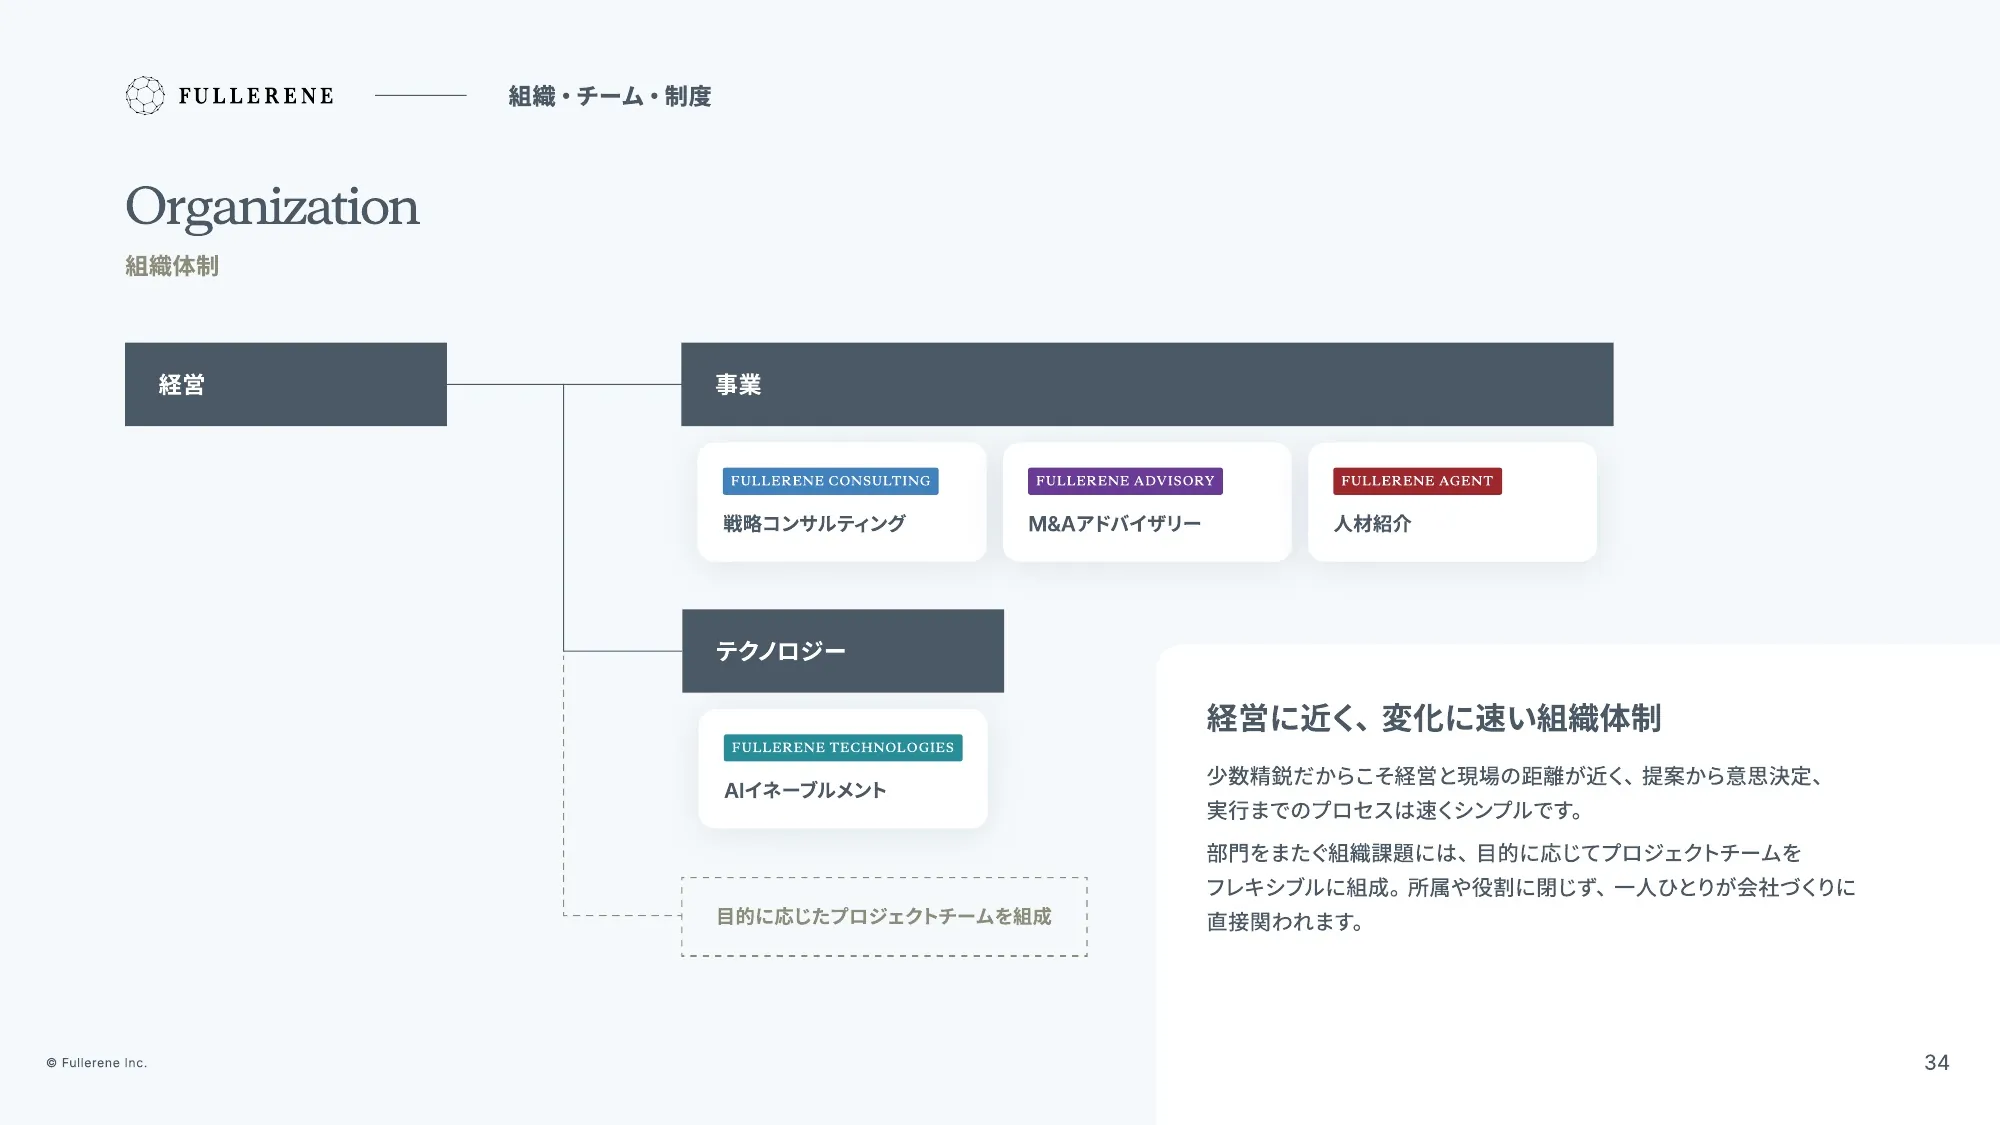Click the paragraph starting with 少数精鋭だからこそ
This screenshot has width=2000, height=1125.
pyautogui.click(x=1514, y=793)
